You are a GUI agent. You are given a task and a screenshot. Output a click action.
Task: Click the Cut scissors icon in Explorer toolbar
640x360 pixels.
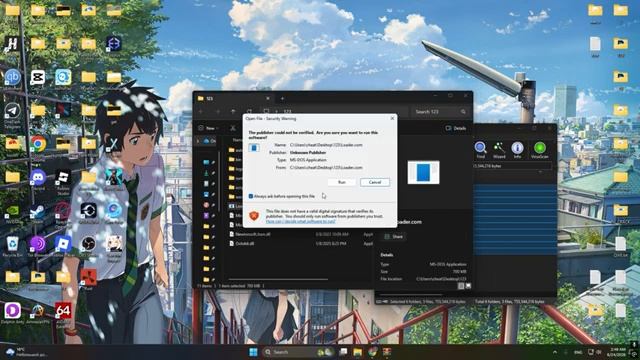[233, 128]
